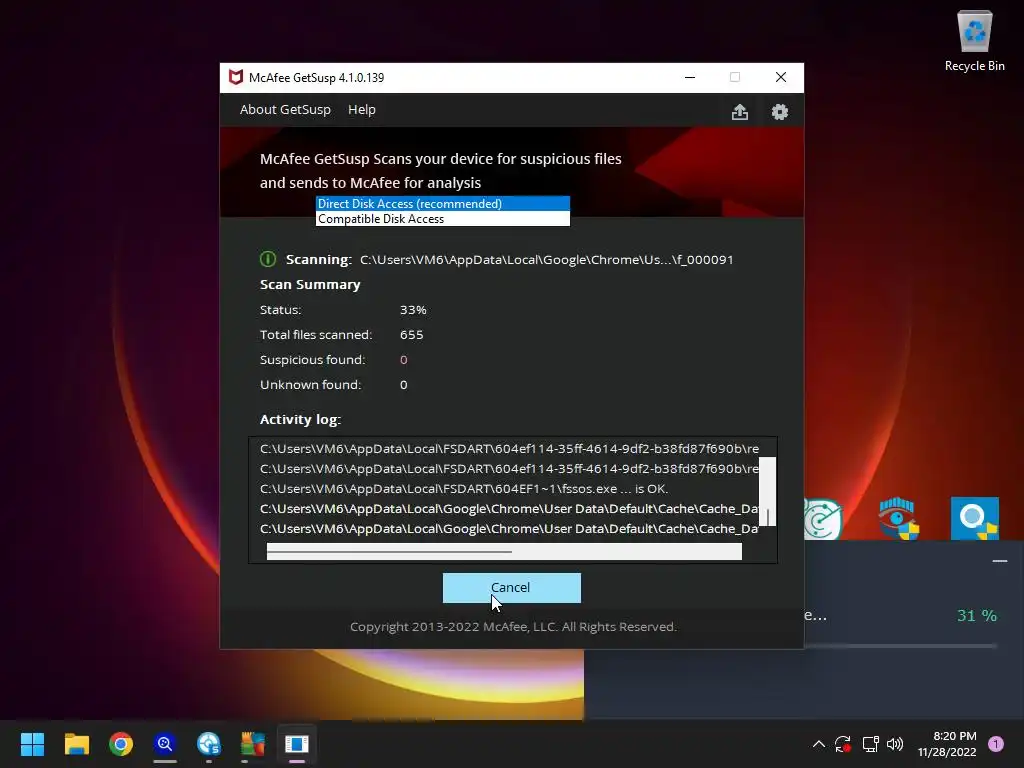The height and width of the screenshot is (768, 1024).
Task: Open File Explorer from taskbar
Action: [x=76, y=744]
